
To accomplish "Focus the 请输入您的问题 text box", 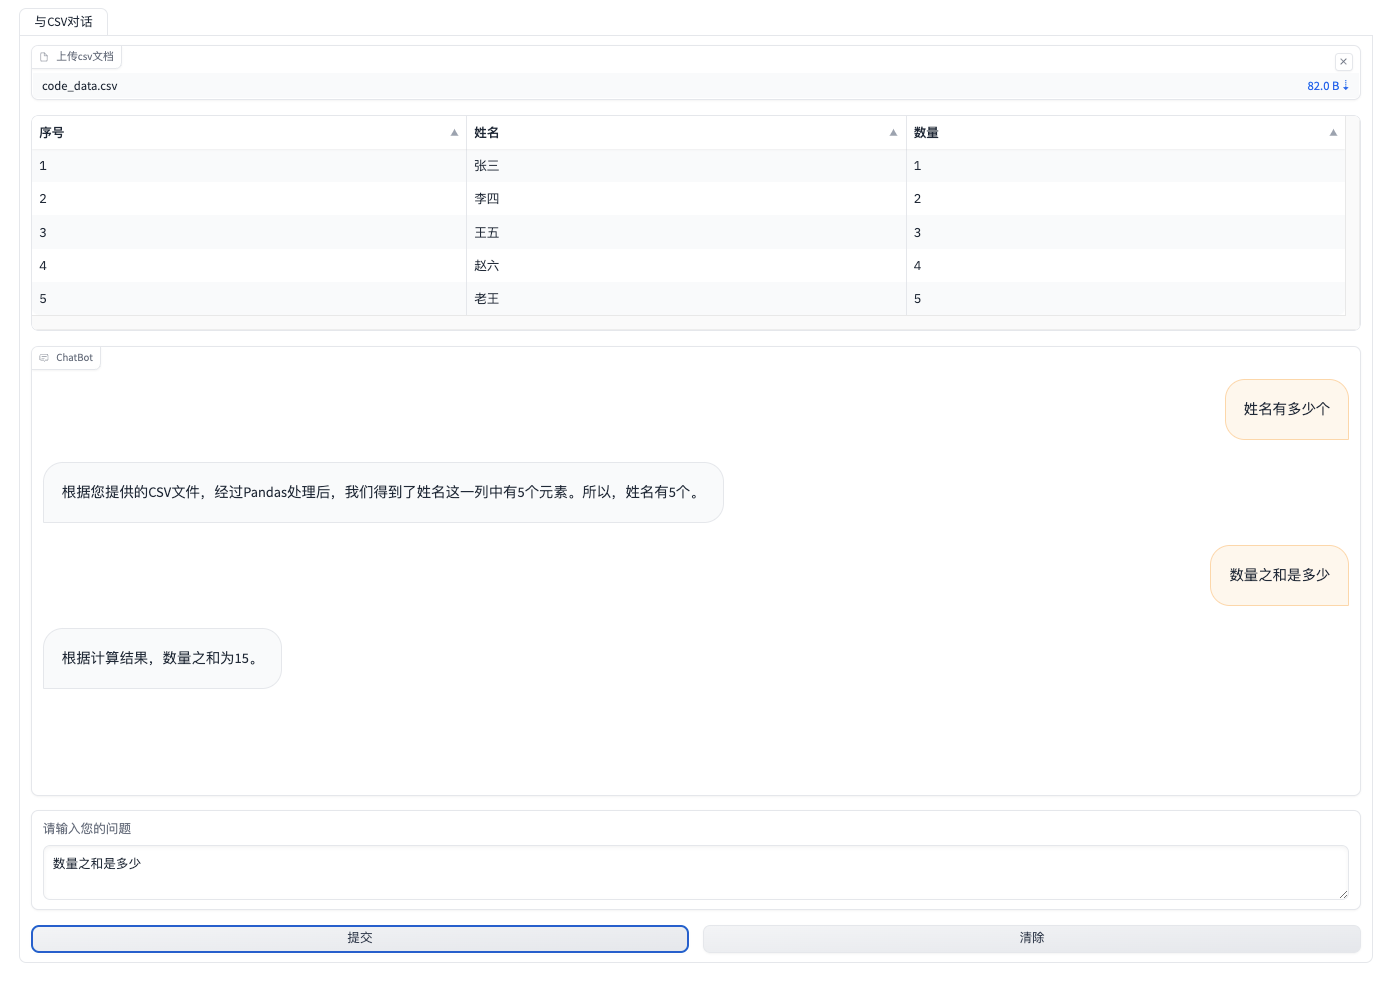I will pyautogui.click(x=696, y=872).
